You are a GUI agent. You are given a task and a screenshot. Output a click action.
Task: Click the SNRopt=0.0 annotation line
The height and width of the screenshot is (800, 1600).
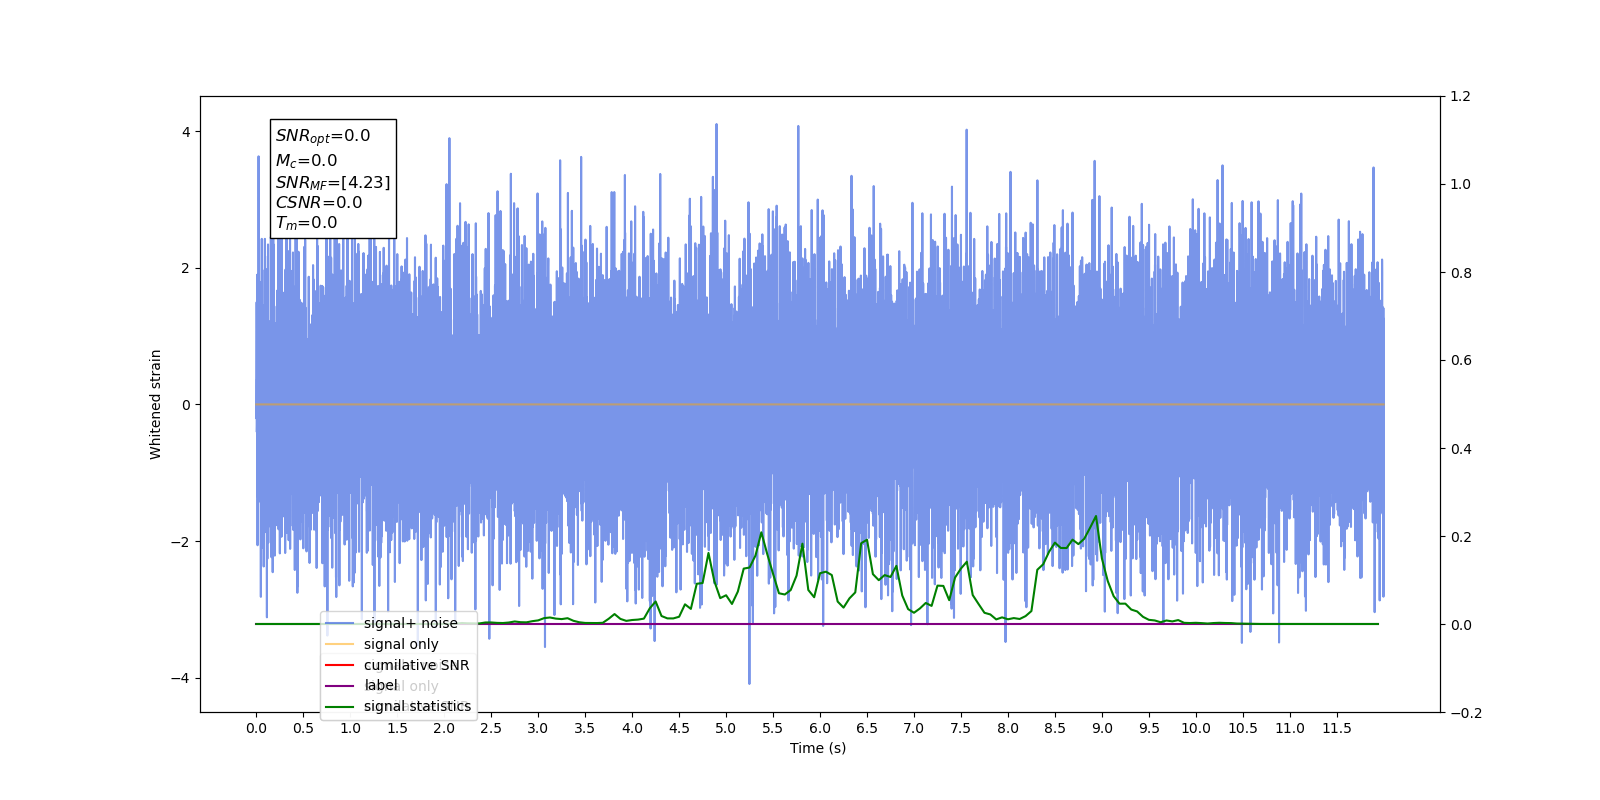point(323,136)
